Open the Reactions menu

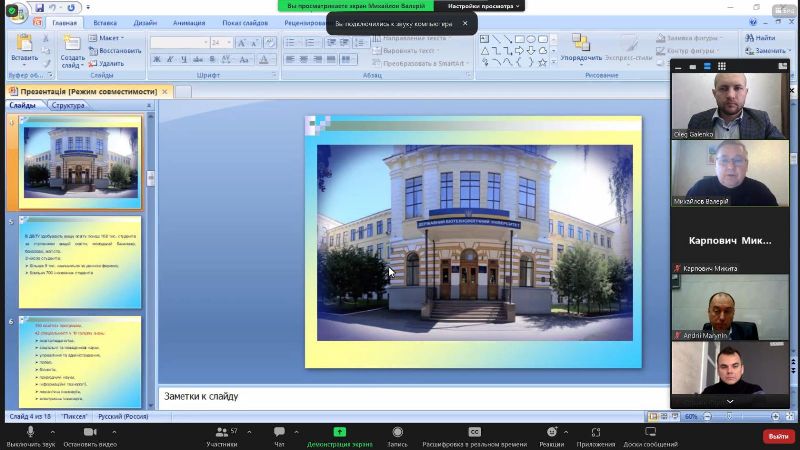coord(551,432)
